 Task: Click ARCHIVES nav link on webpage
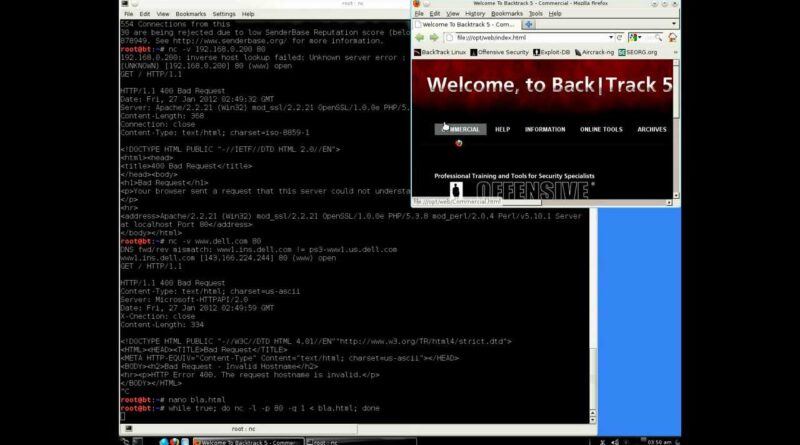[x=652, y=130]
